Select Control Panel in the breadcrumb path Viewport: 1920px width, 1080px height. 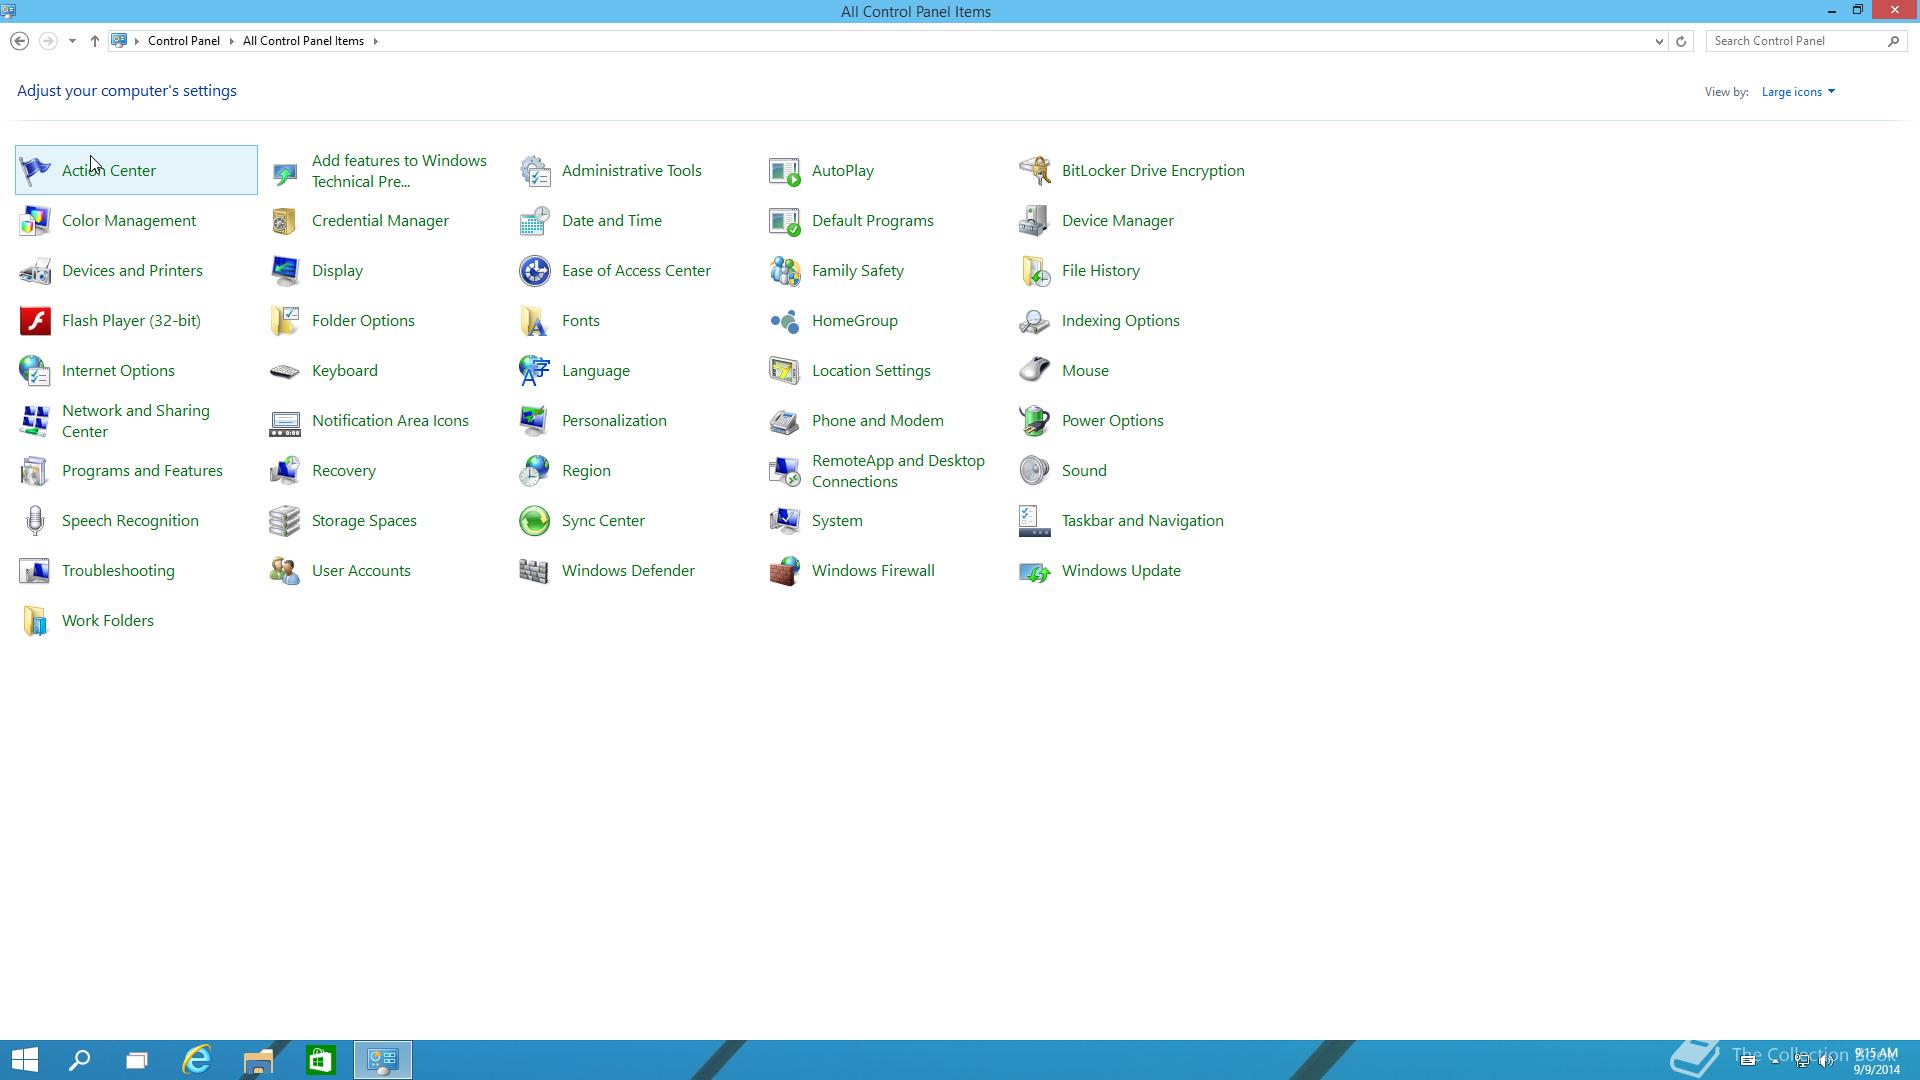point(183,41)
